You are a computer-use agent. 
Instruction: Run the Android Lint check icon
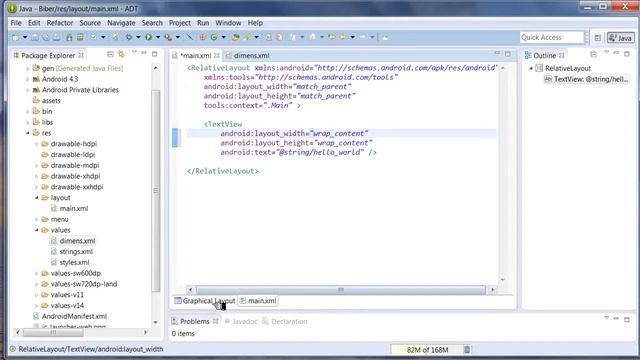tap(94, 37)
